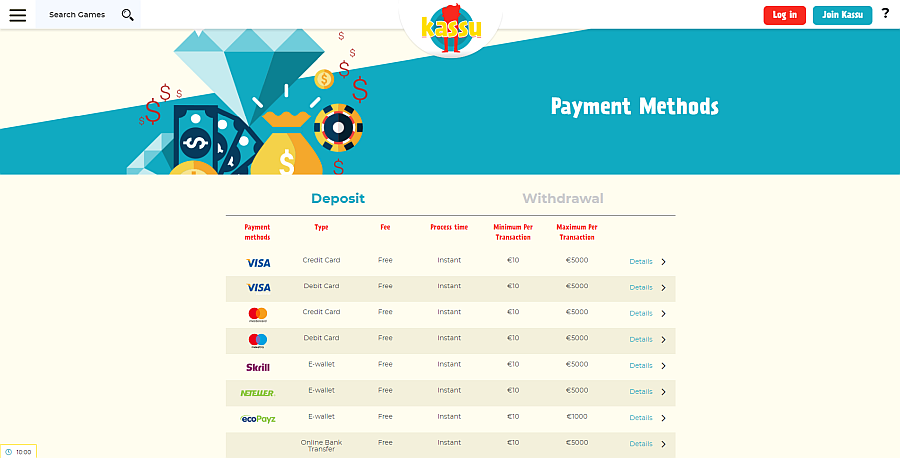The height and width of the screenshot is (458, 900).
Task: Click the Maximum Per Transaction header
Action: (x=577, y=232)
